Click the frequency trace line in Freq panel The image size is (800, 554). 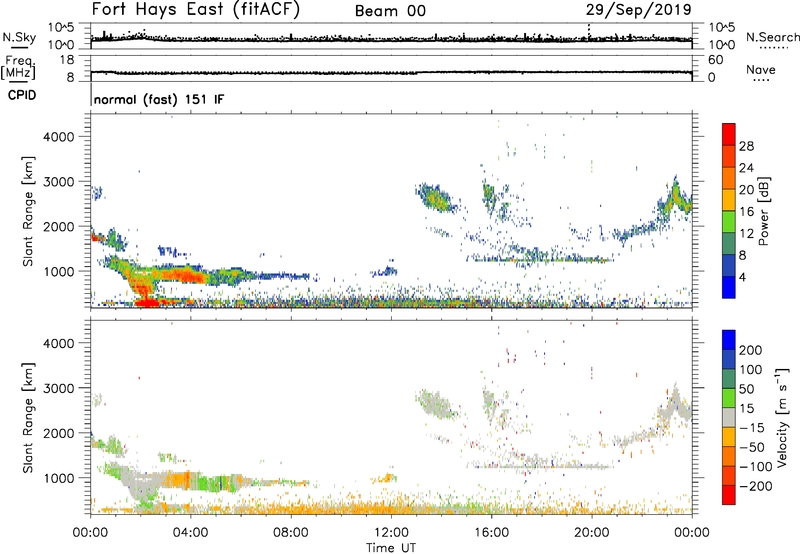[x=391, y=72]
